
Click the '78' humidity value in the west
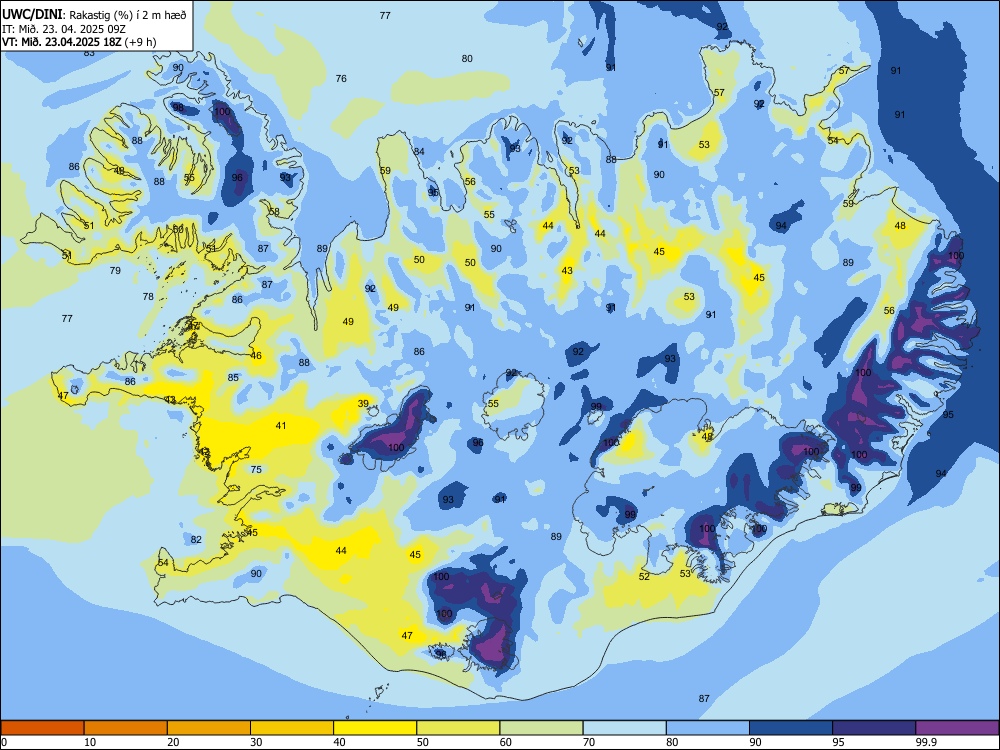pyautogui.click(x=148, y=297)
